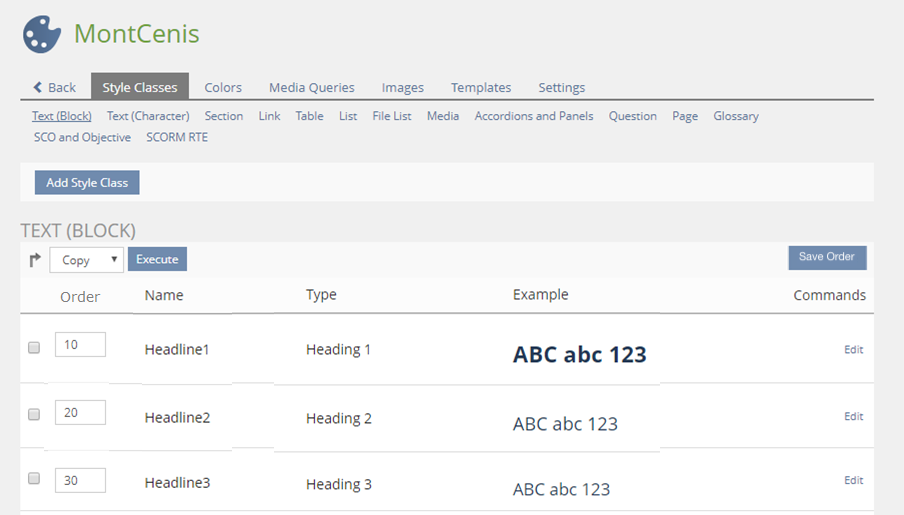Select the Headline2 row checkbox
The width and height of the screenshot is (904, 515).
click(x=34, y=414)
